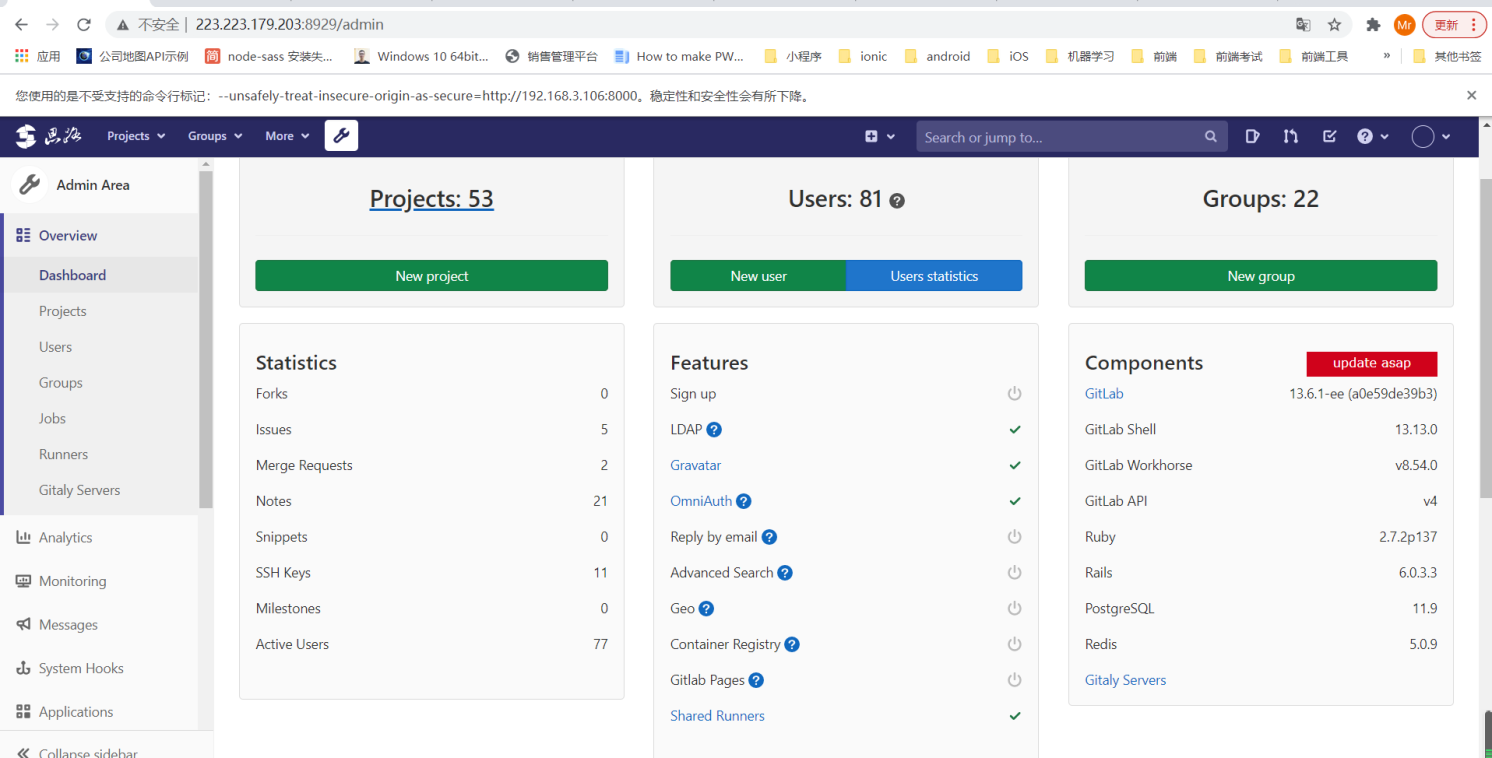1492x758 pixels.
Task: Open the Issues icon in top navbar
Action: pos(1252,136)
